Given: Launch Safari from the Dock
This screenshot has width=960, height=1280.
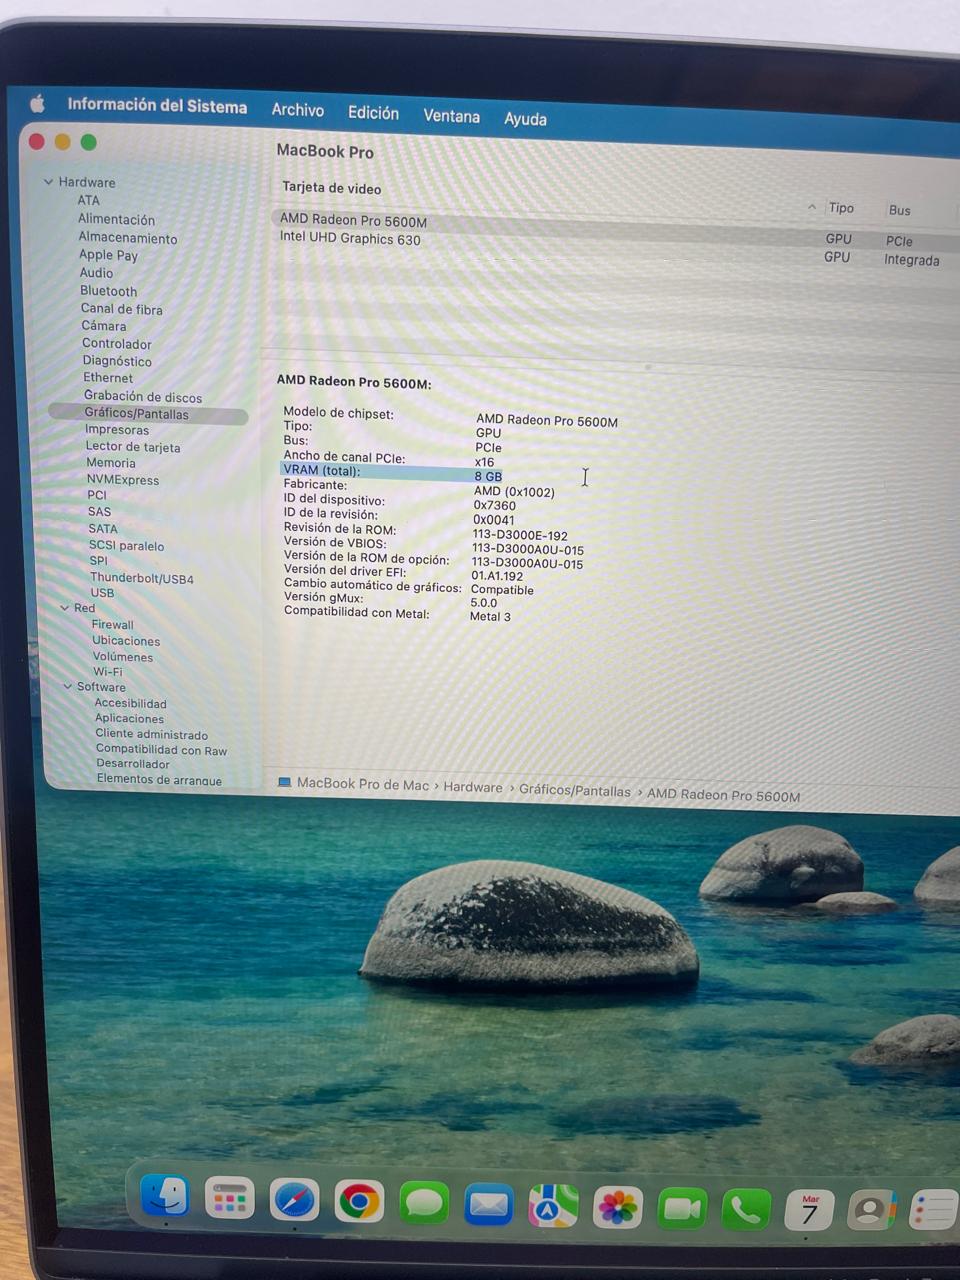Looking at the screenshot, I should (x=294, y=1199).
